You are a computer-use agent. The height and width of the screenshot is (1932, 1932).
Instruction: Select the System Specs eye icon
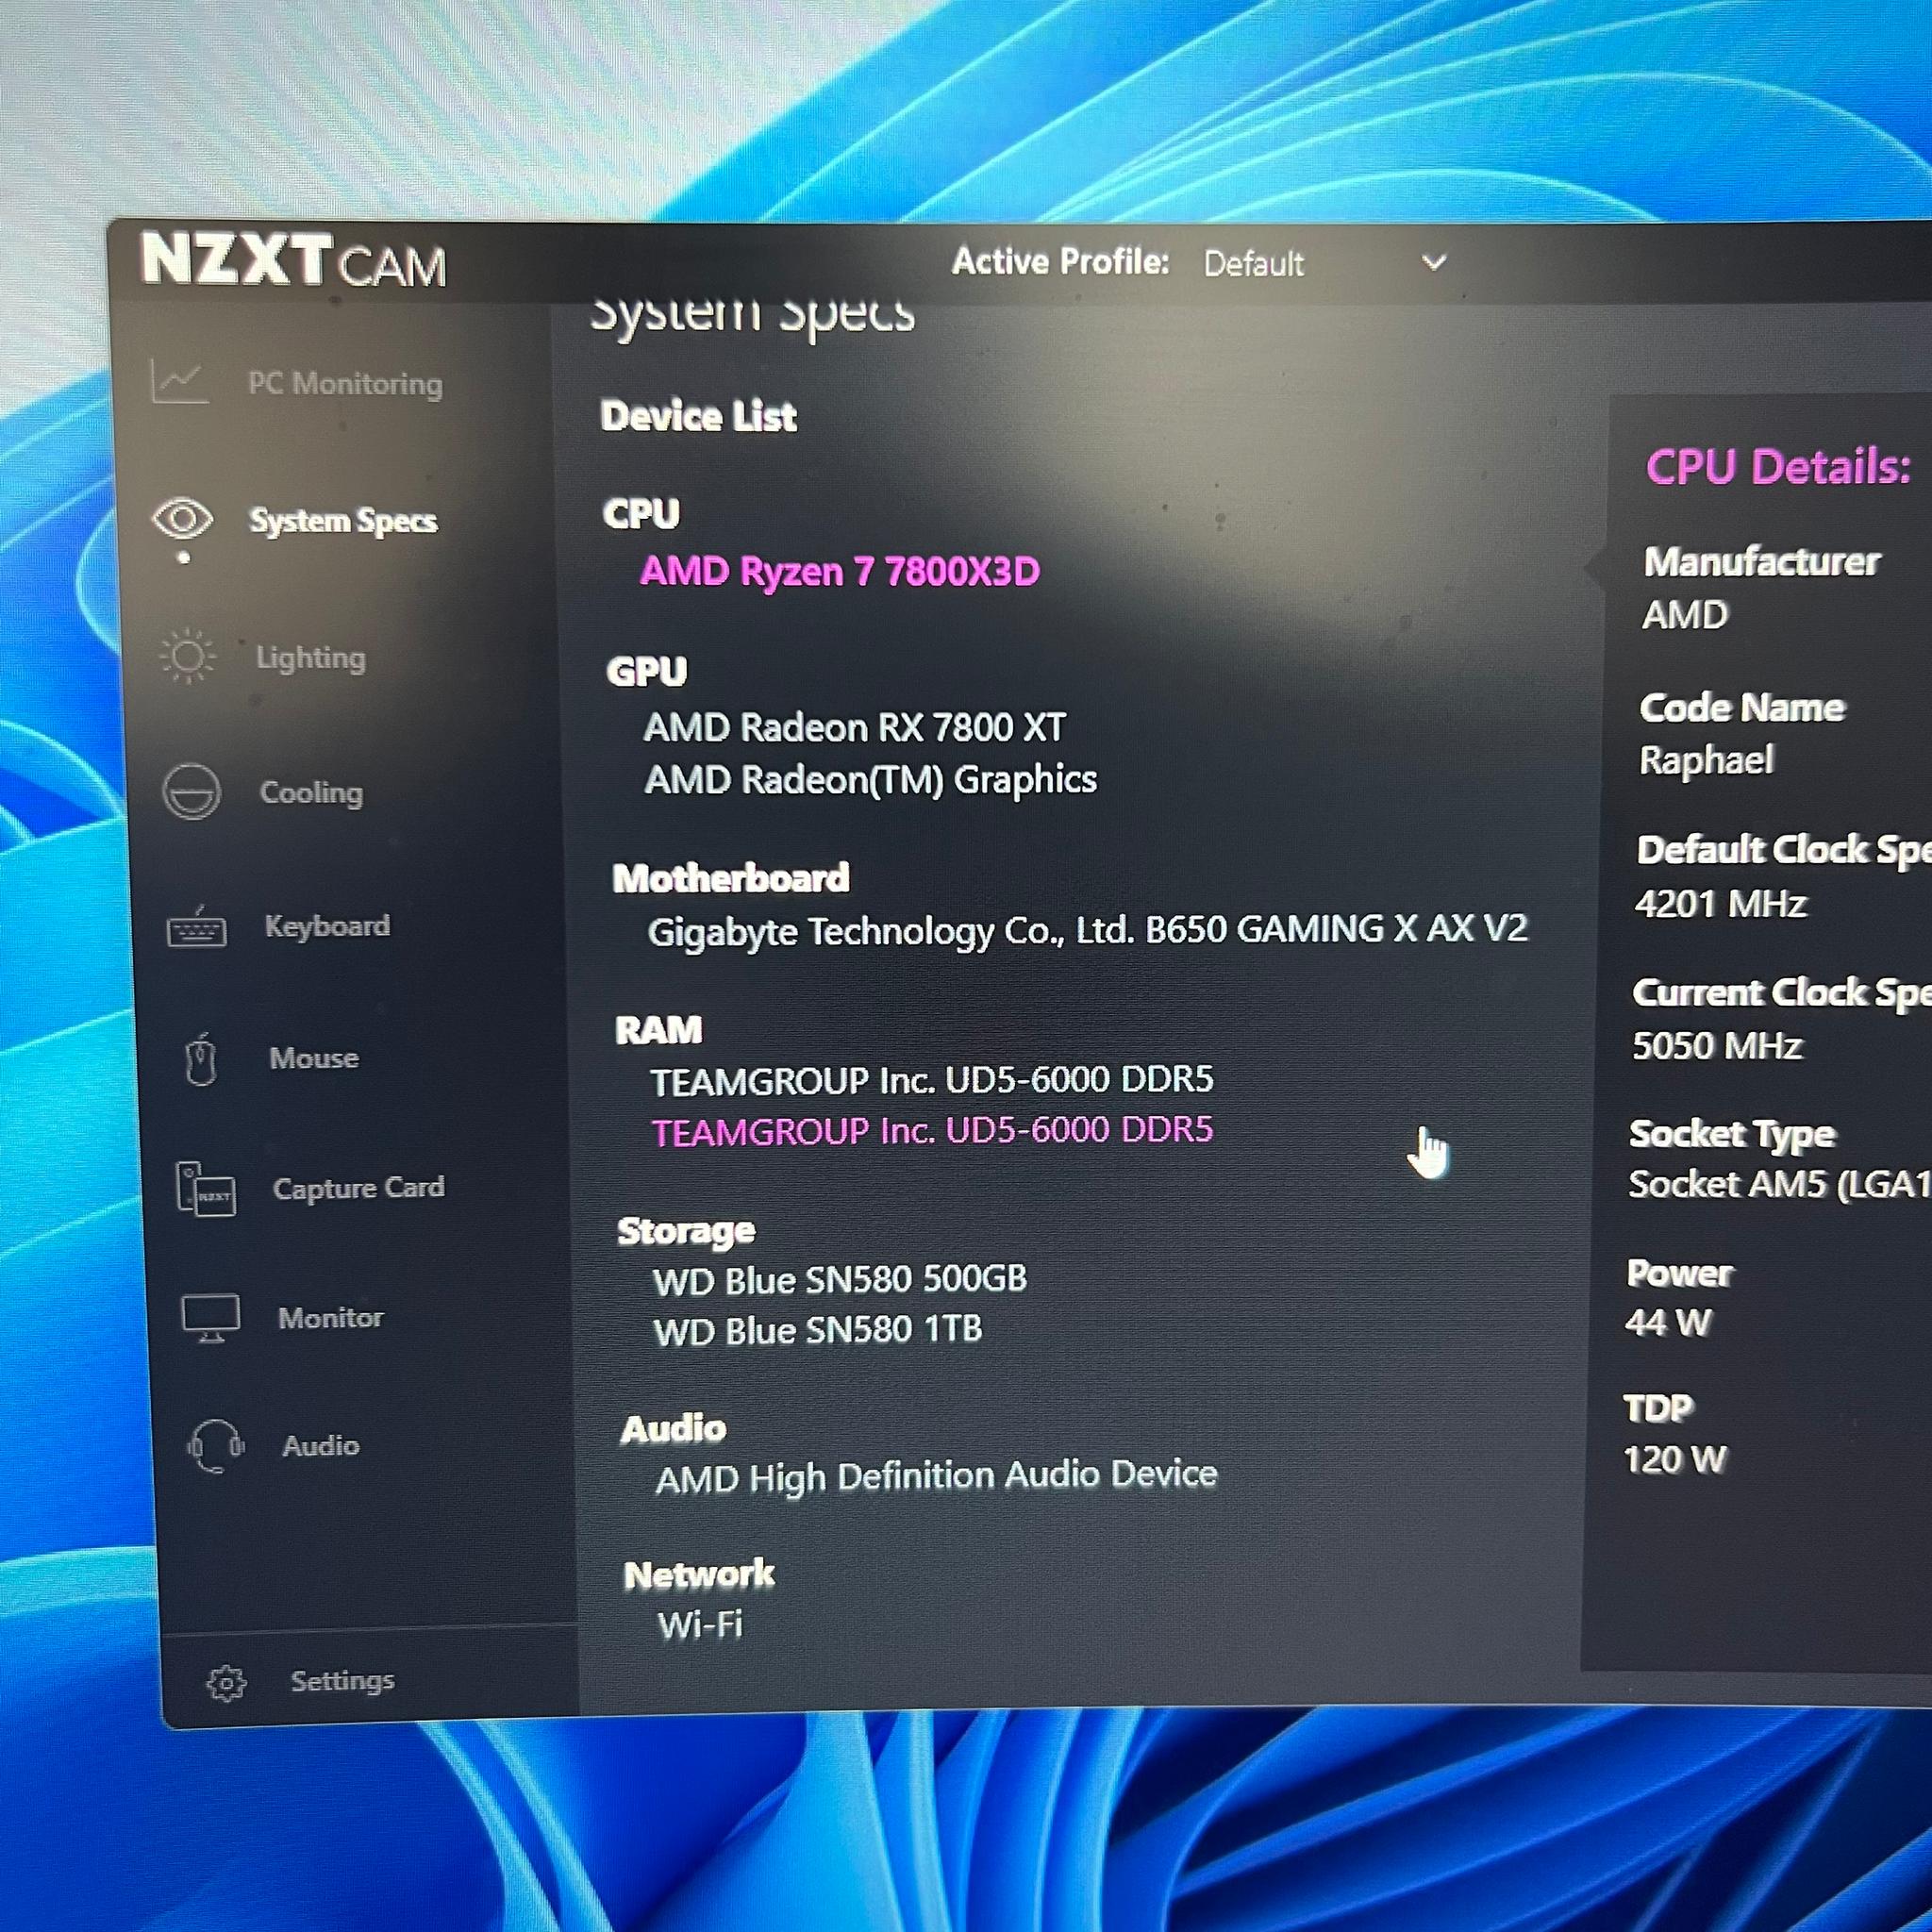182,519
